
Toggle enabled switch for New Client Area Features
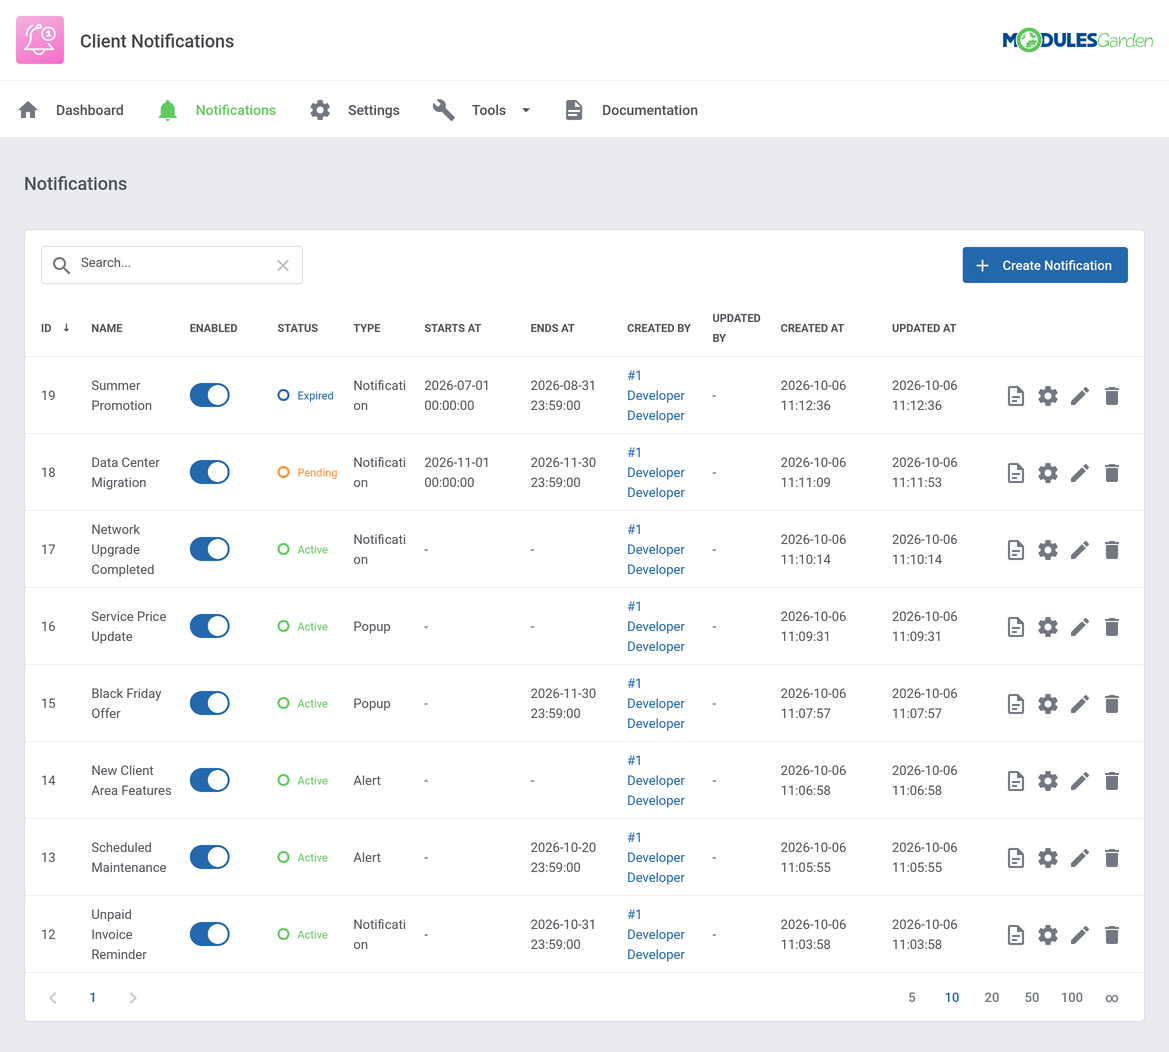[x=209, y=780]
